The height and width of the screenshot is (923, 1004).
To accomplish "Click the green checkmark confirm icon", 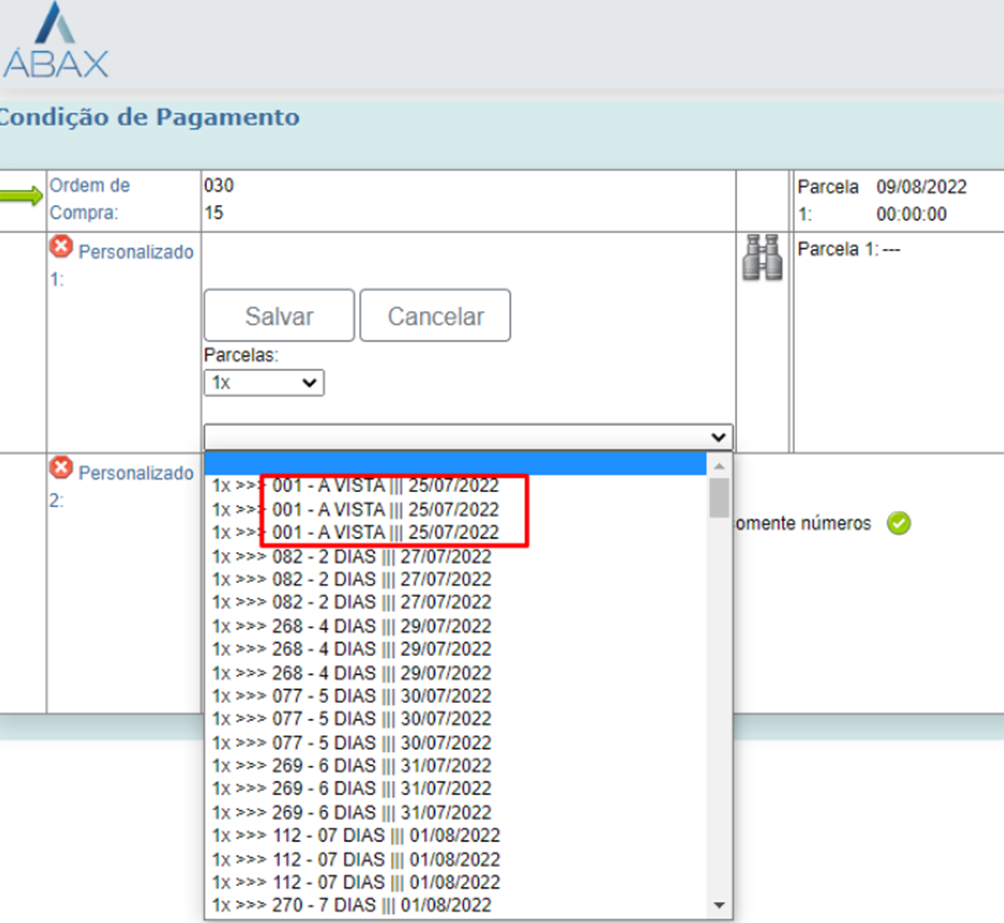I will [x=898, y=523].
